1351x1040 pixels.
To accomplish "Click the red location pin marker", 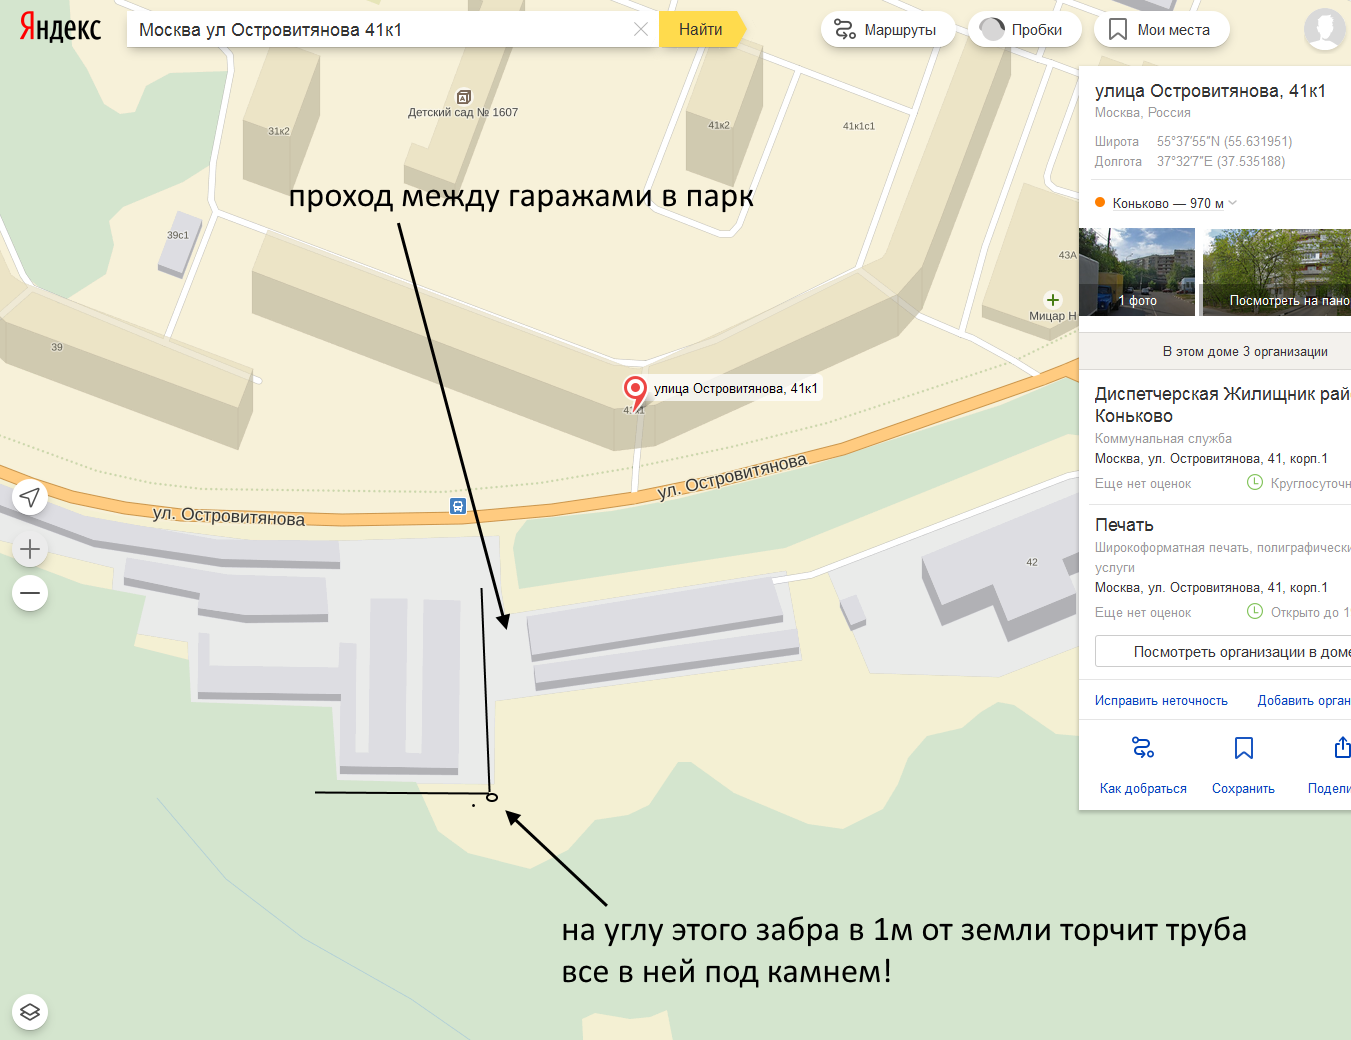I will [635, 392].
